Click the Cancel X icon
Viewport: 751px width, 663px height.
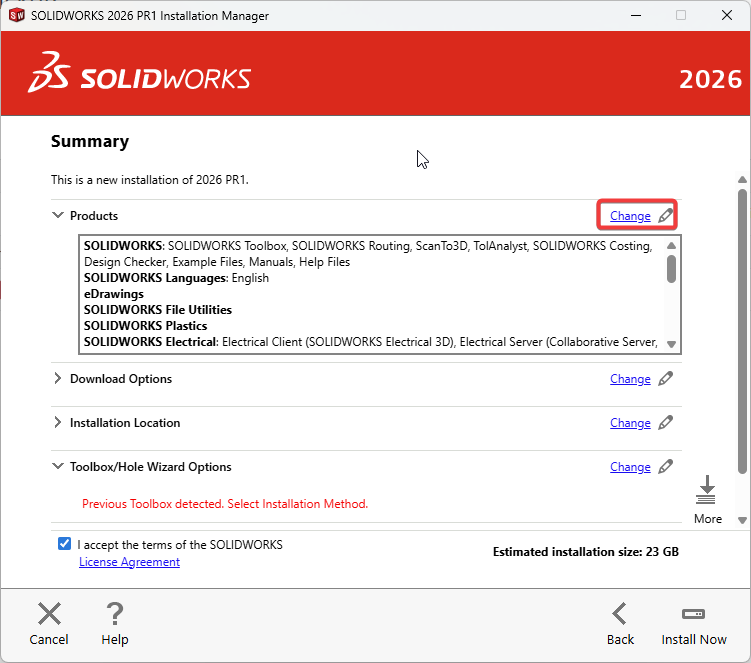click(x=49, y=614)
